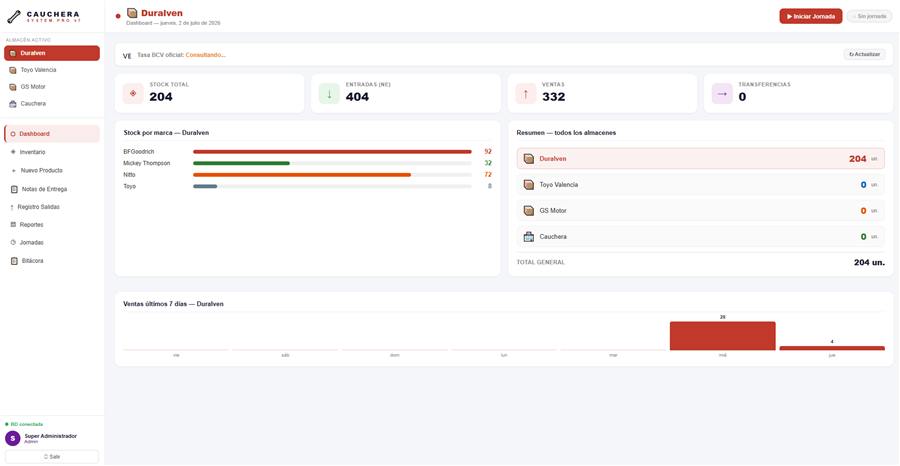Click the Notas de Entrega clipboard icon

point(14,189)
